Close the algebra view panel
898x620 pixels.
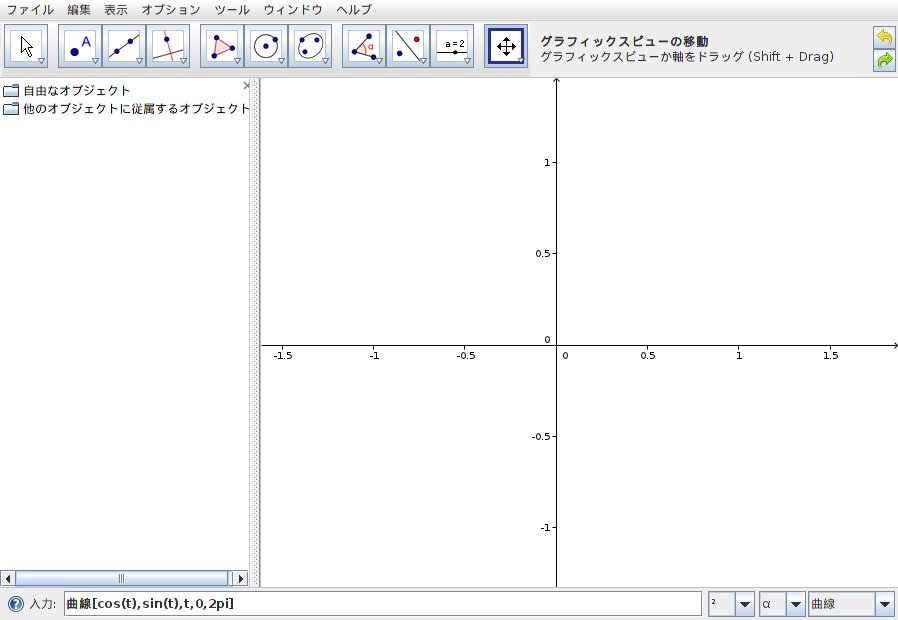pos(247,86)
